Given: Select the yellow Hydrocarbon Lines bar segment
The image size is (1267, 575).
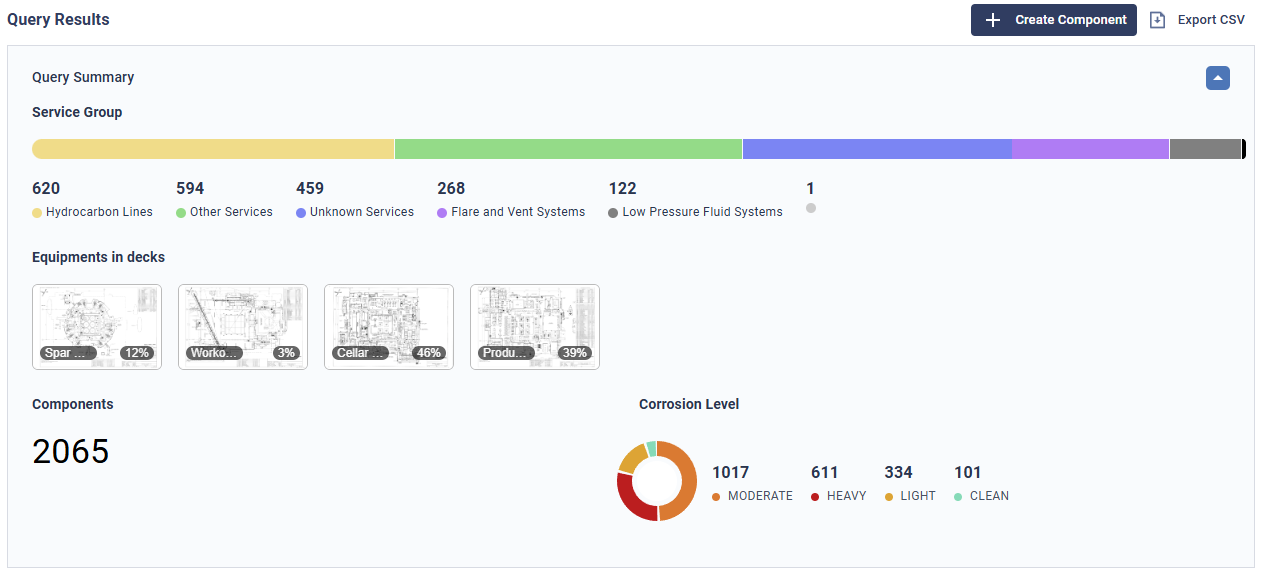Looking at the screenshot, I should tap(213, 149).
